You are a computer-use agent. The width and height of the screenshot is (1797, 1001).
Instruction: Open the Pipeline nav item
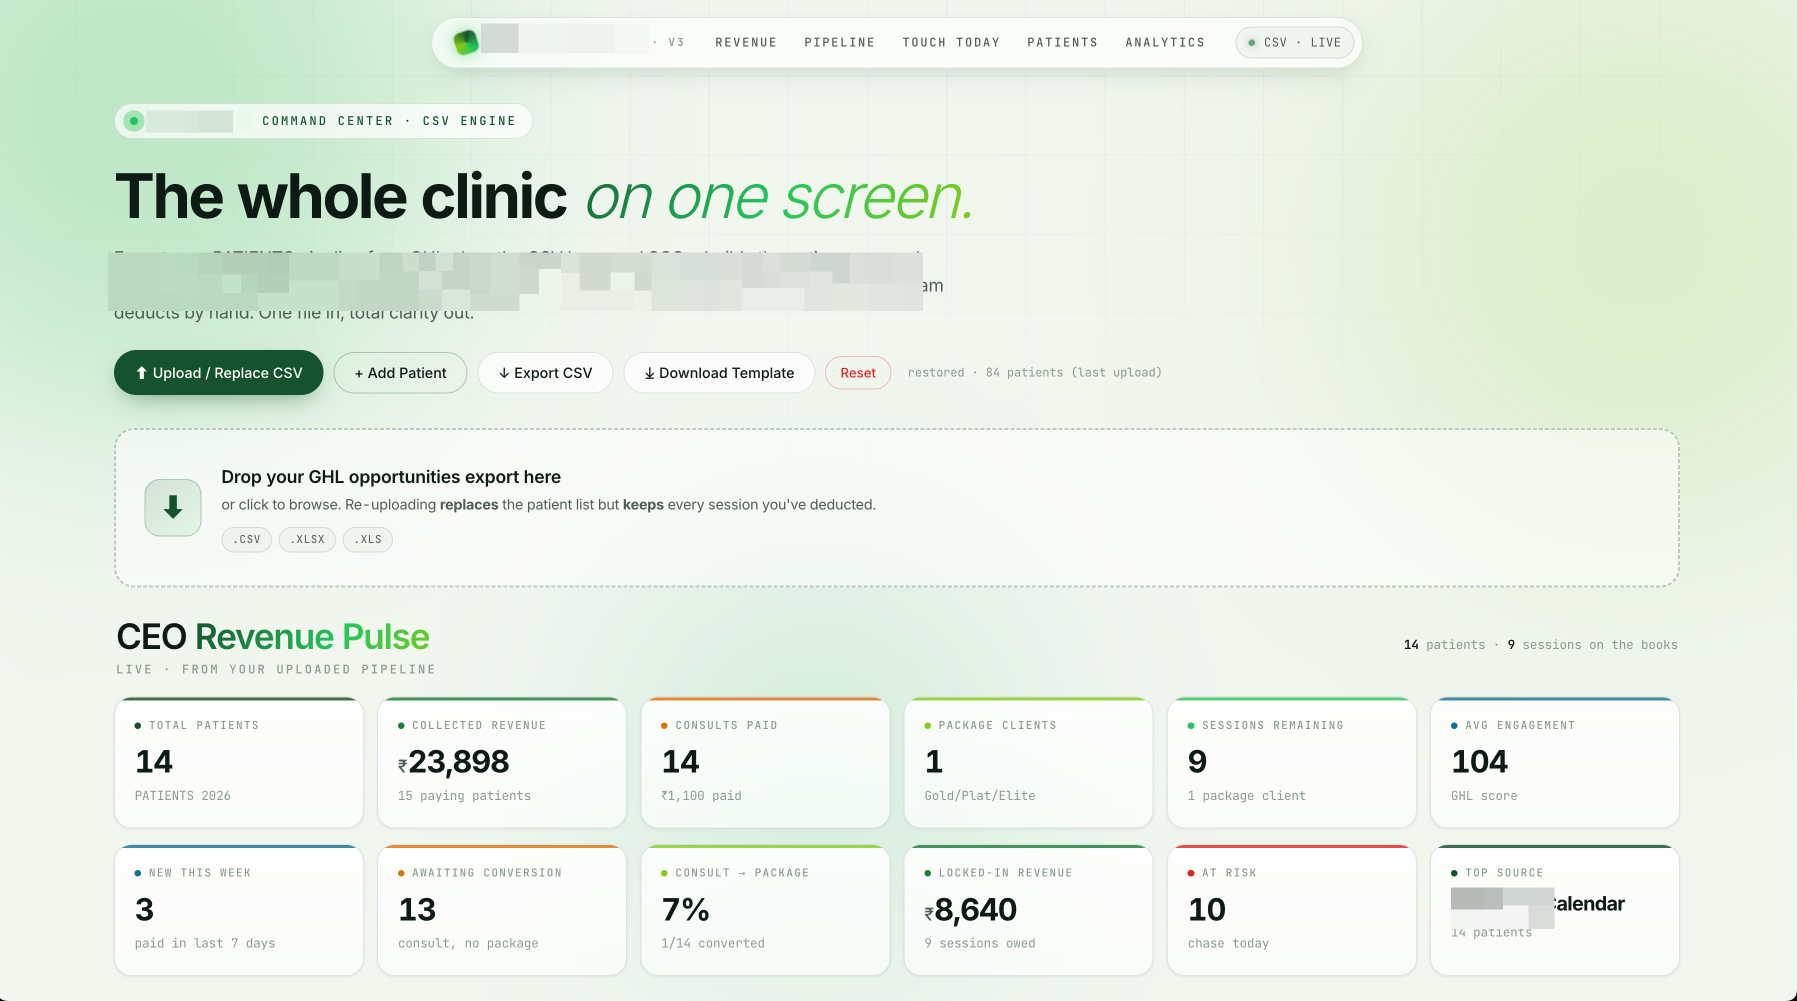pos(840,43)
